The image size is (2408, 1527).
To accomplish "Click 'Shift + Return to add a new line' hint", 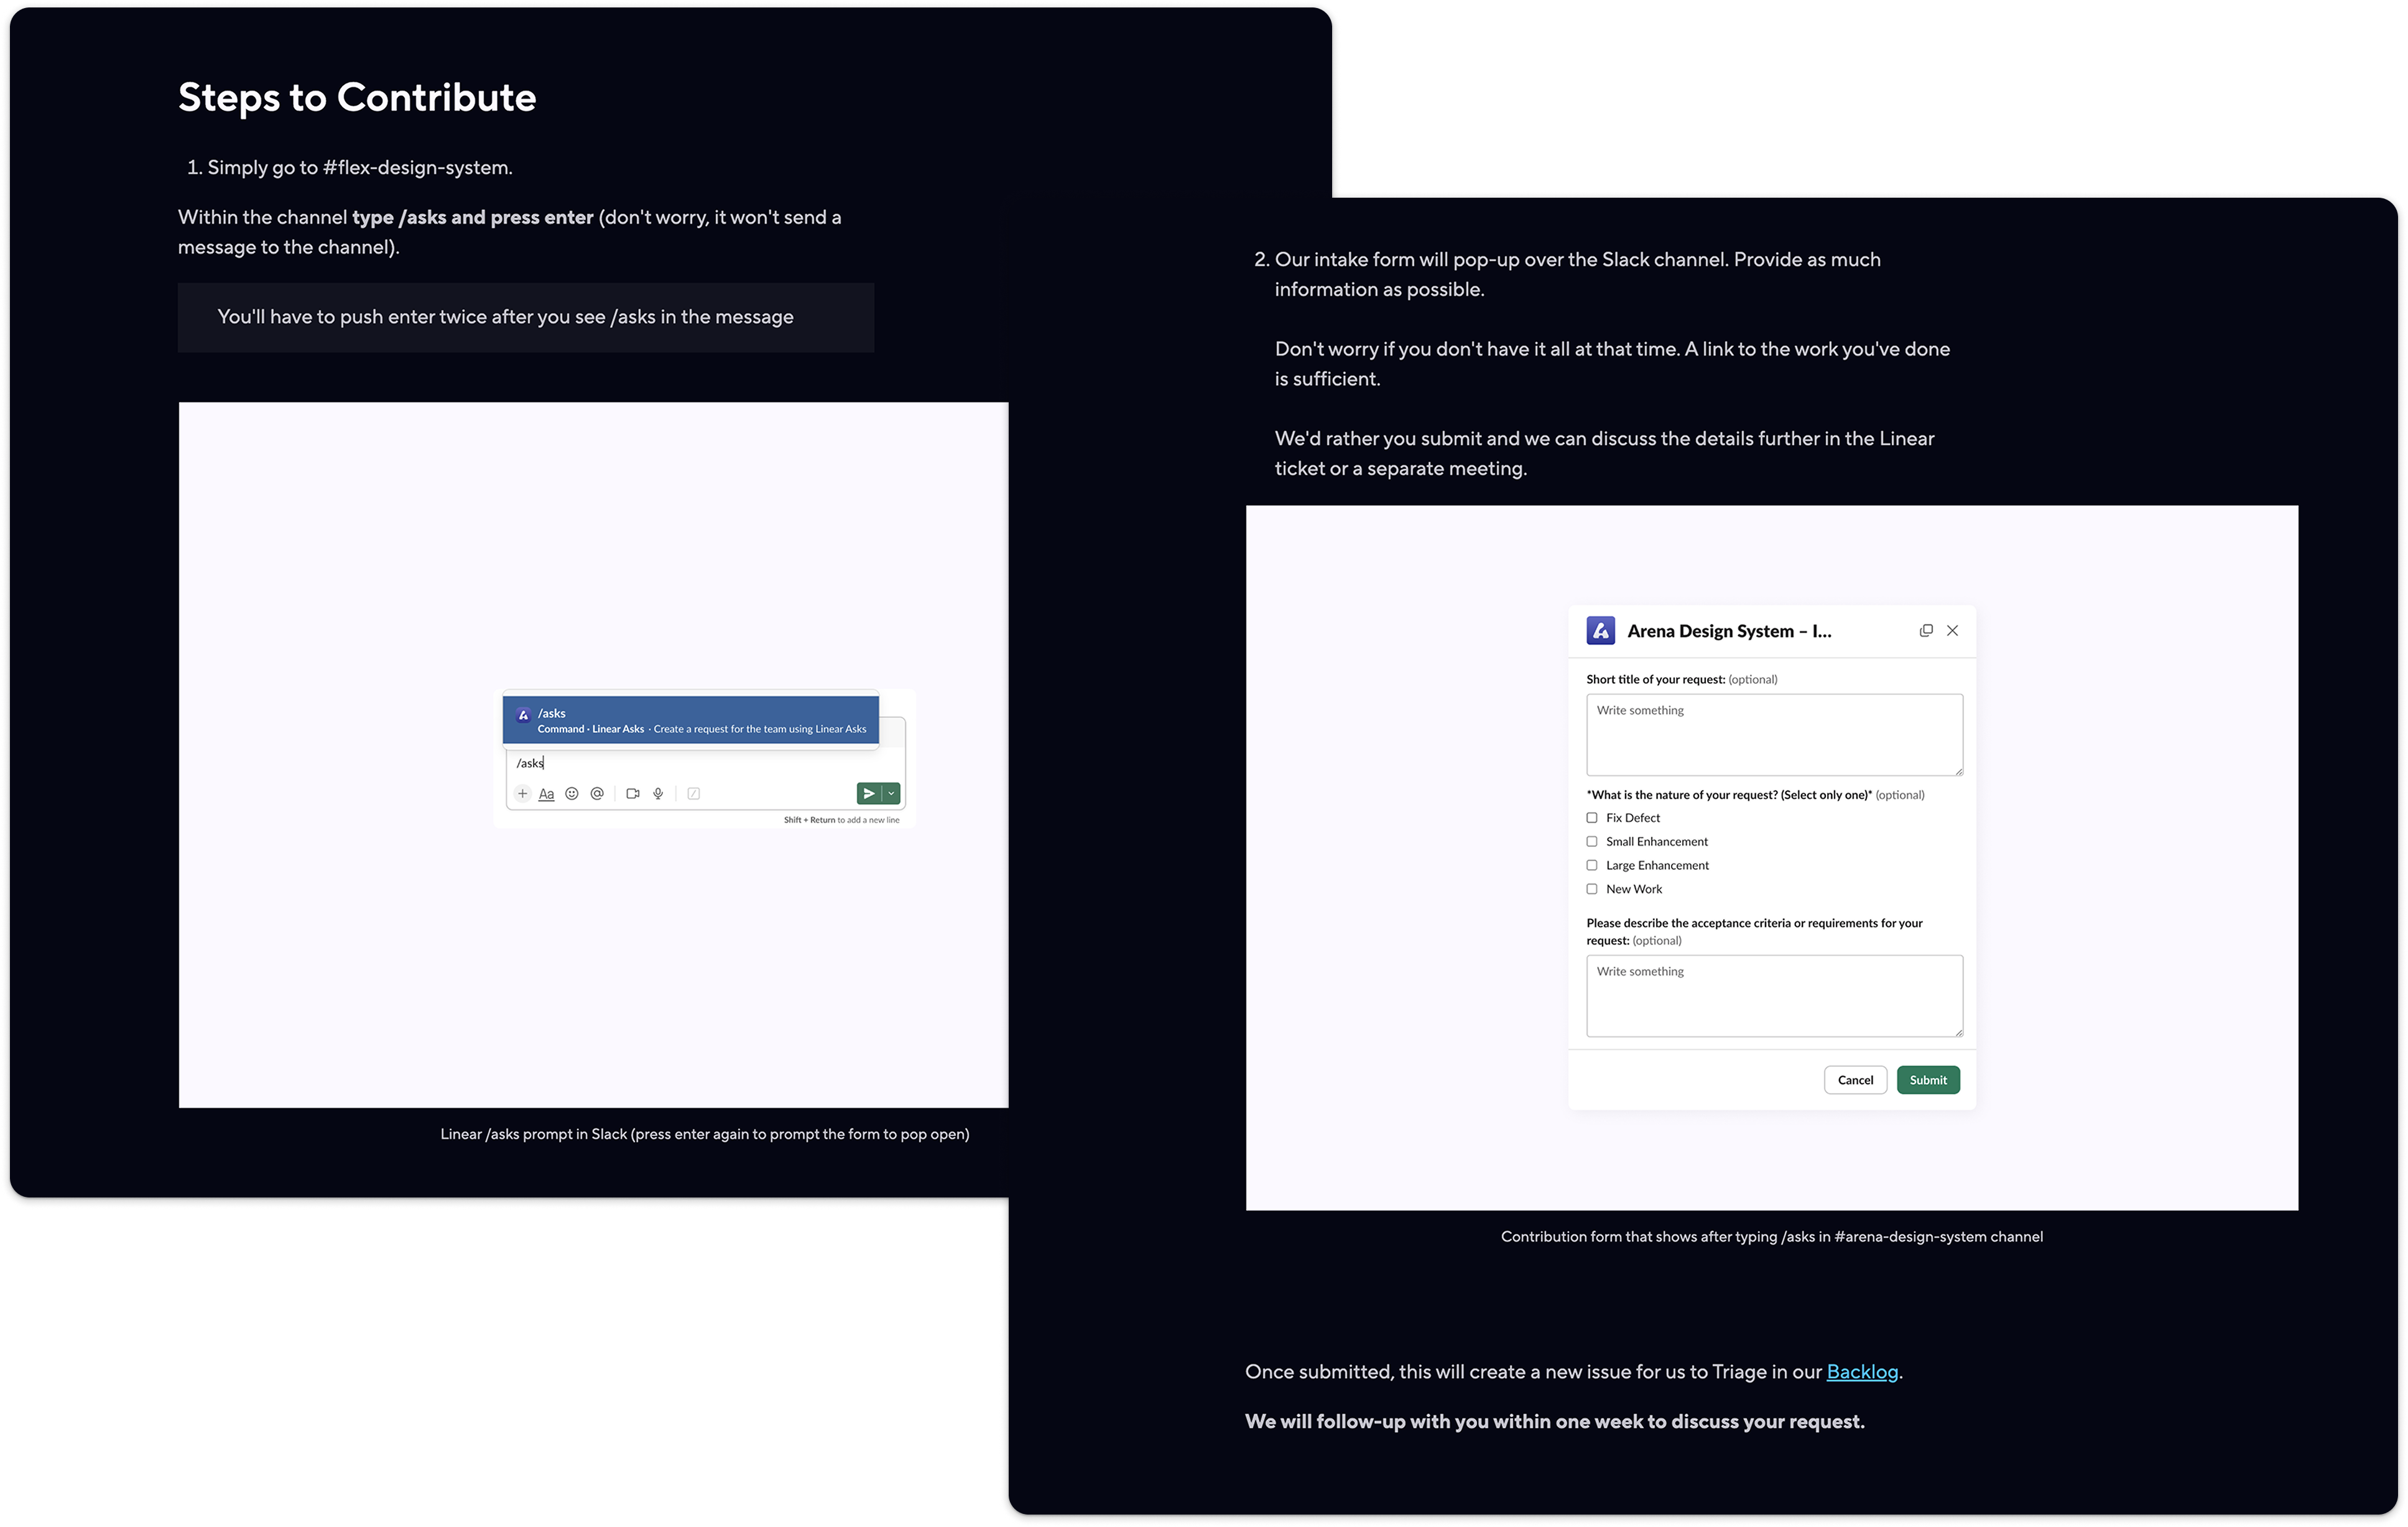I will (842, 820).
